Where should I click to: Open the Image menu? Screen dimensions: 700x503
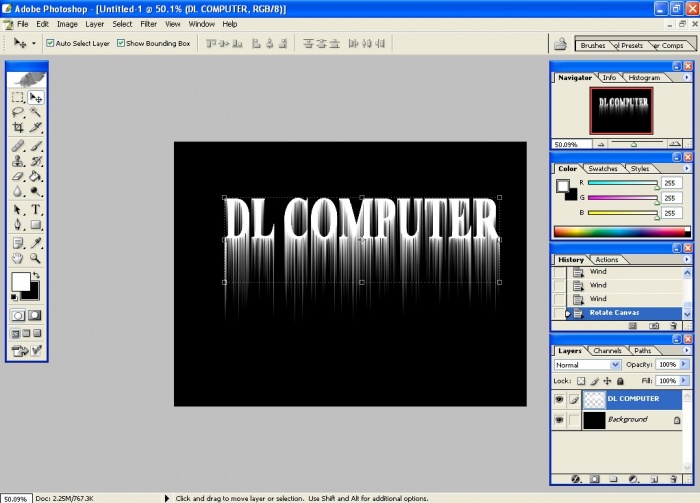(x=67, y=24)
